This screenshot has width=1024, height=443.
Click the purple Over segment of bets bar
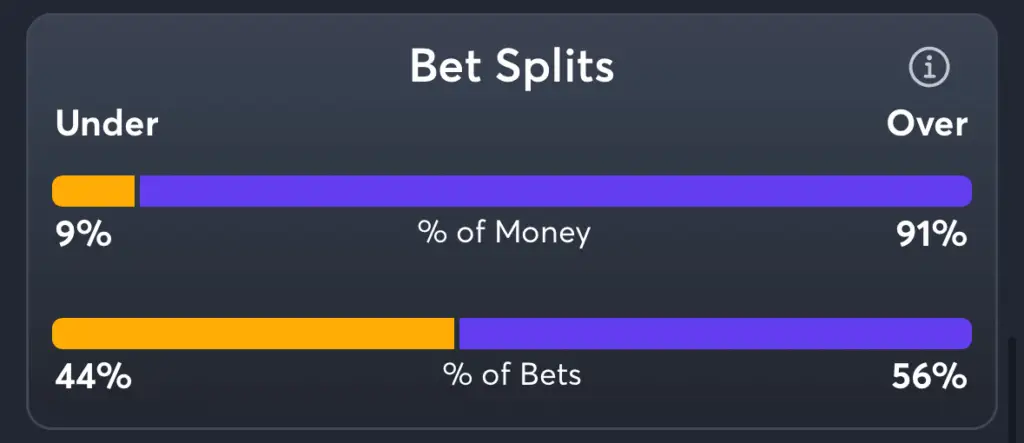(716, 334)
